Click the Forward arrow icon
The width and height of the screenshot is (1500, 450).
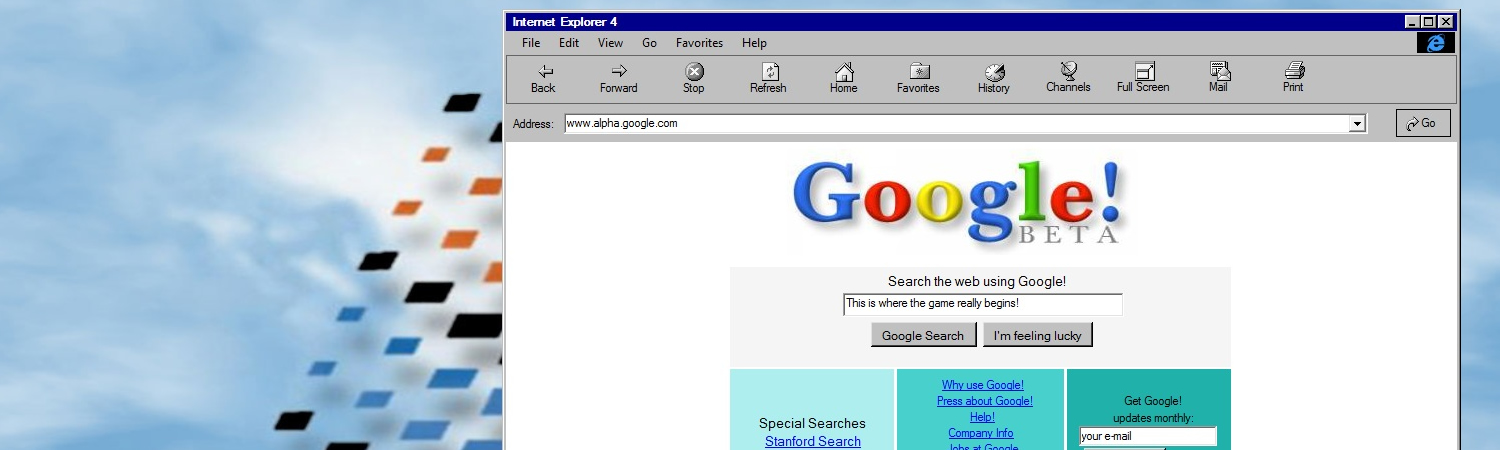[619, 72]
